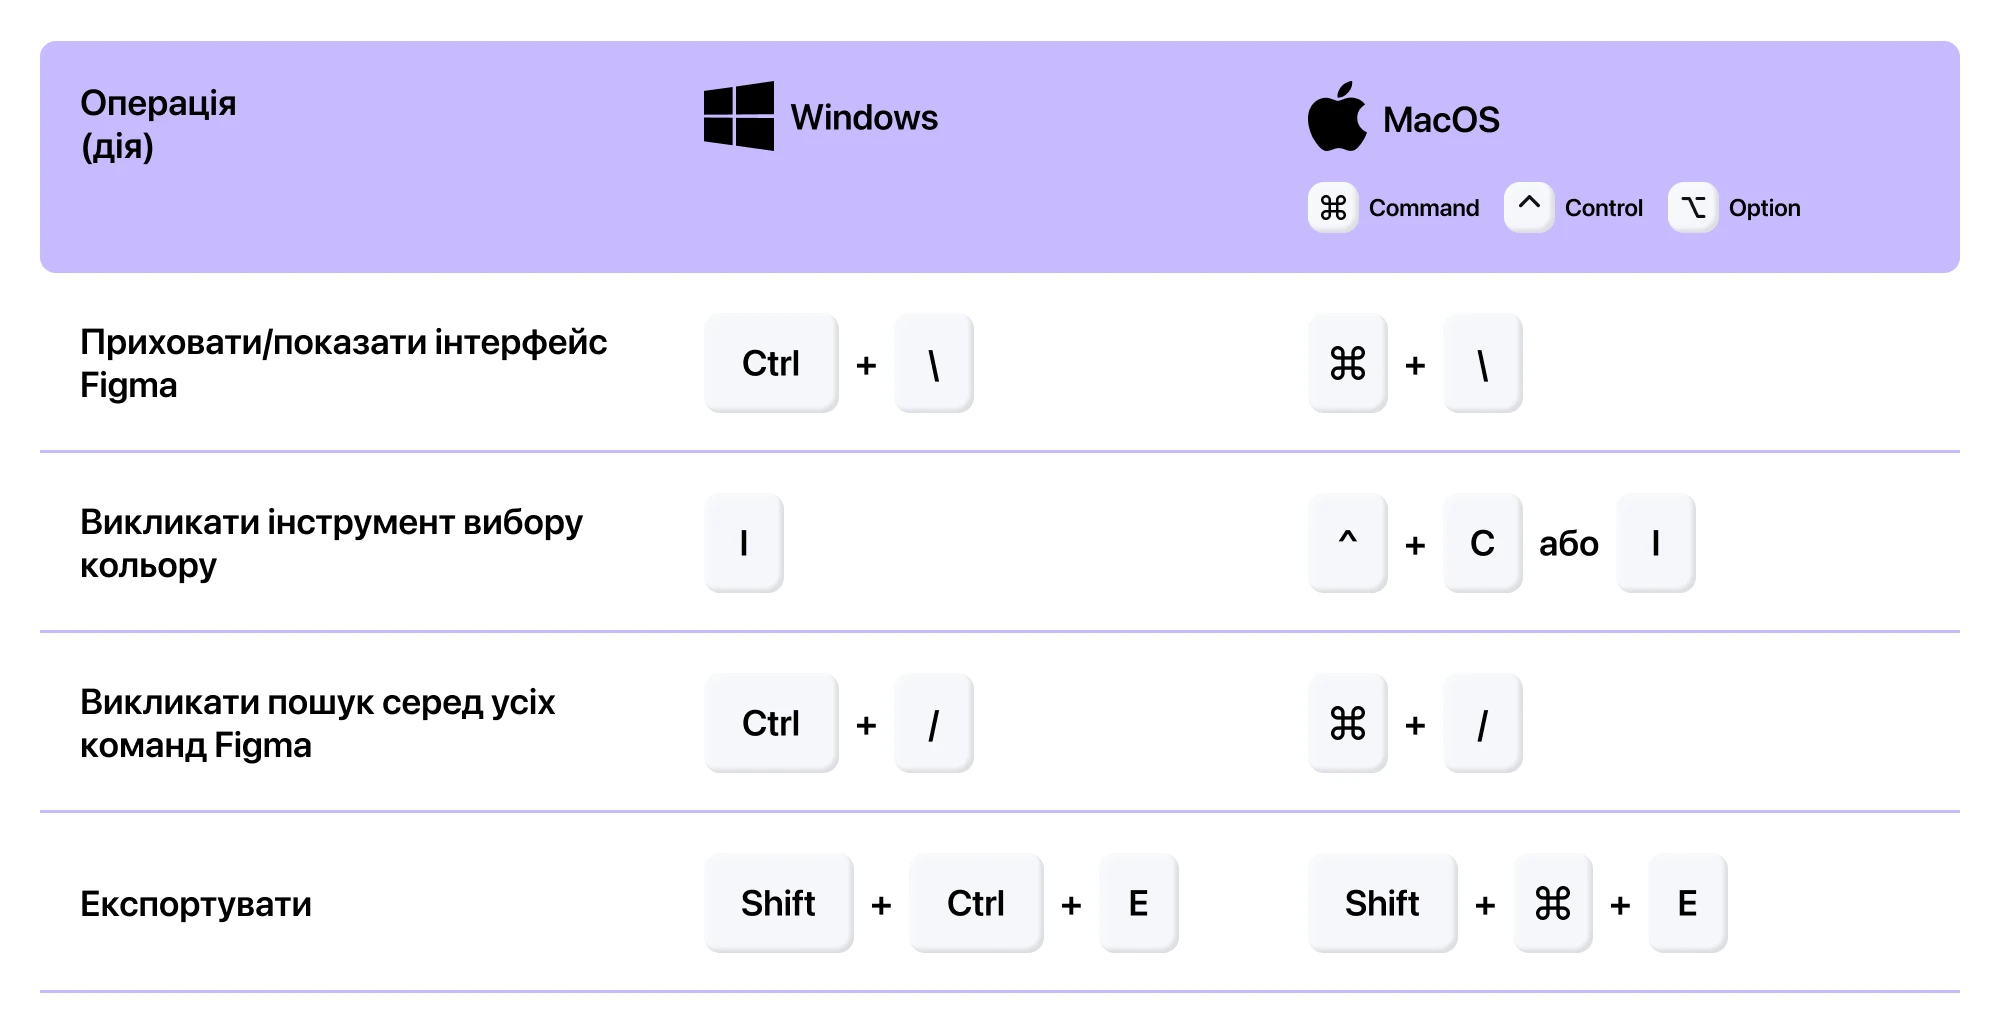This screenshot has width=2000, height=1033.
Task: Click the caret Control key in the color picker row
Action: pos(1348,543)
